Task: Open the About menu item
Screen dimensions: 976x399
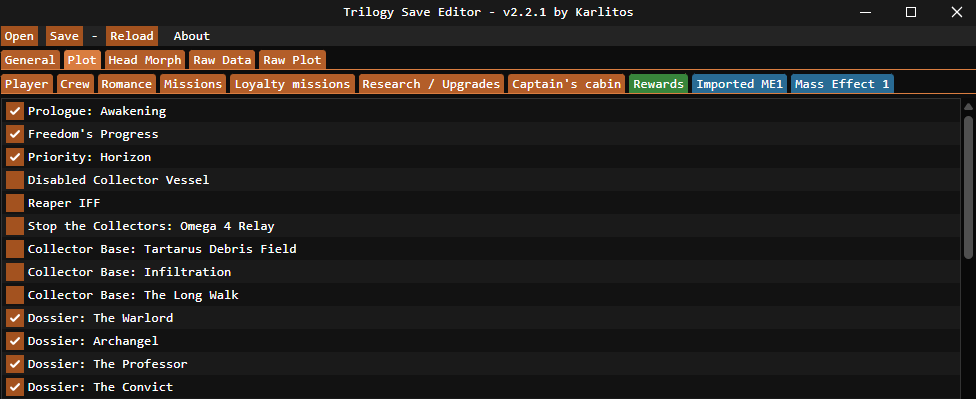Action: 192,36
